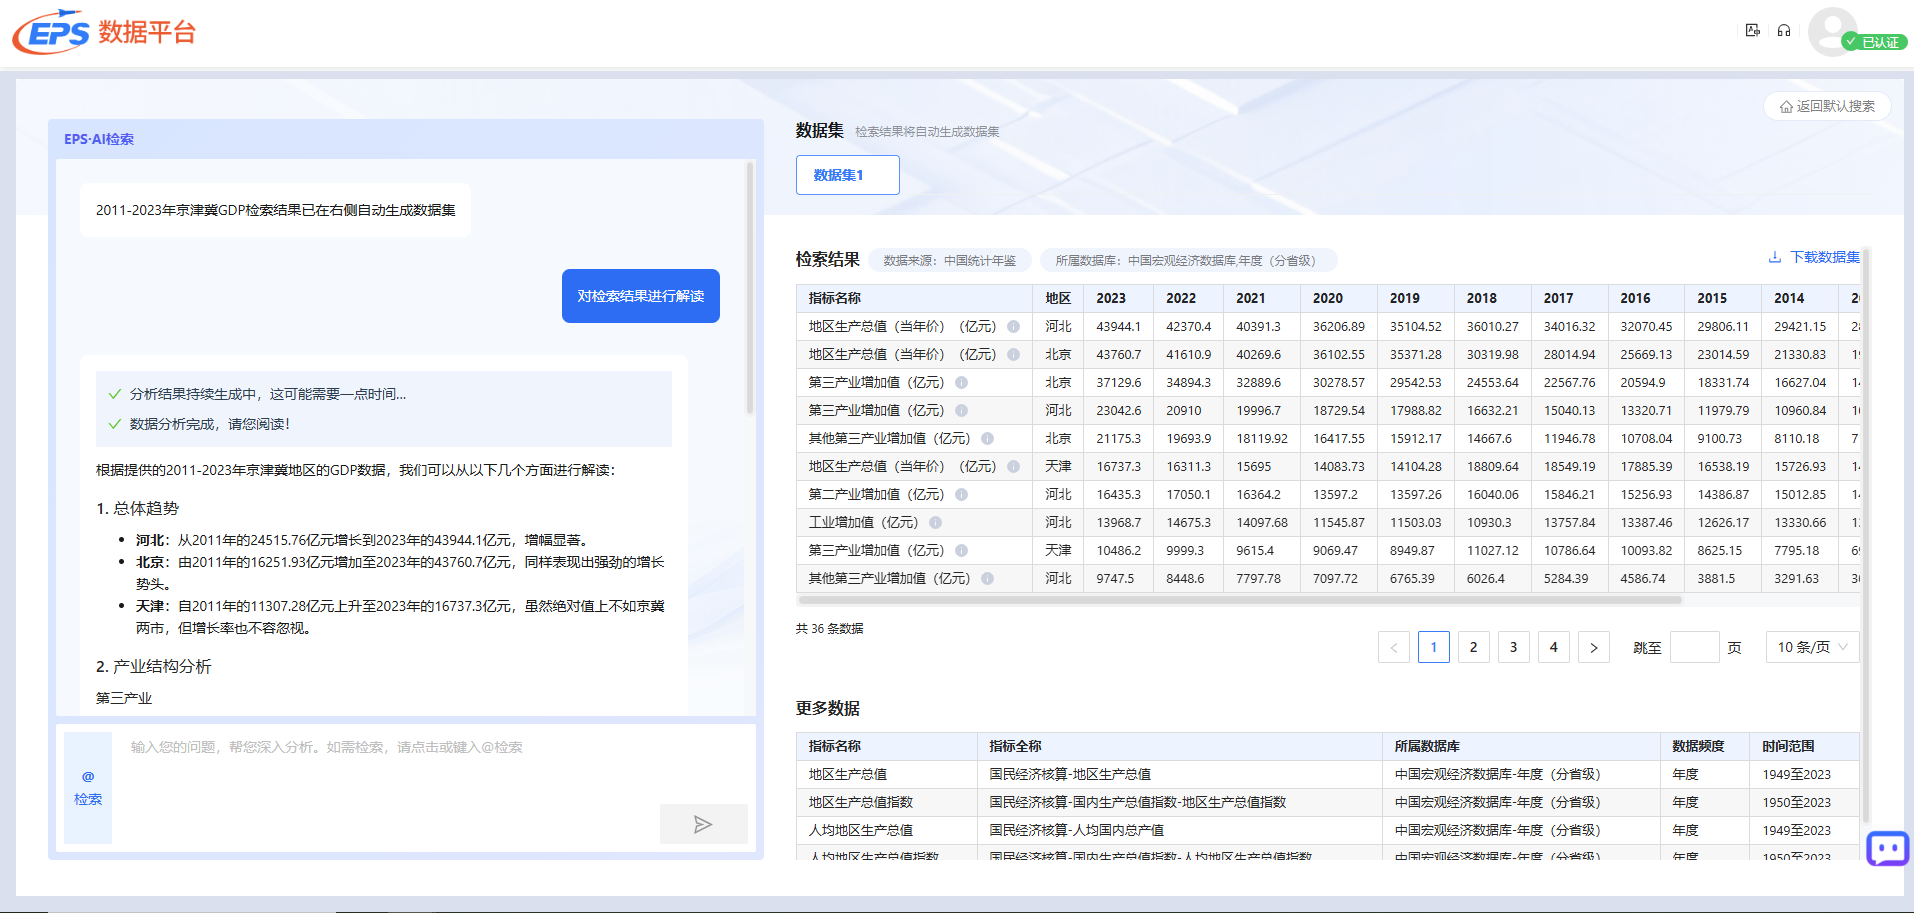Click the AI chat panel vertical scrollbar

750,290
